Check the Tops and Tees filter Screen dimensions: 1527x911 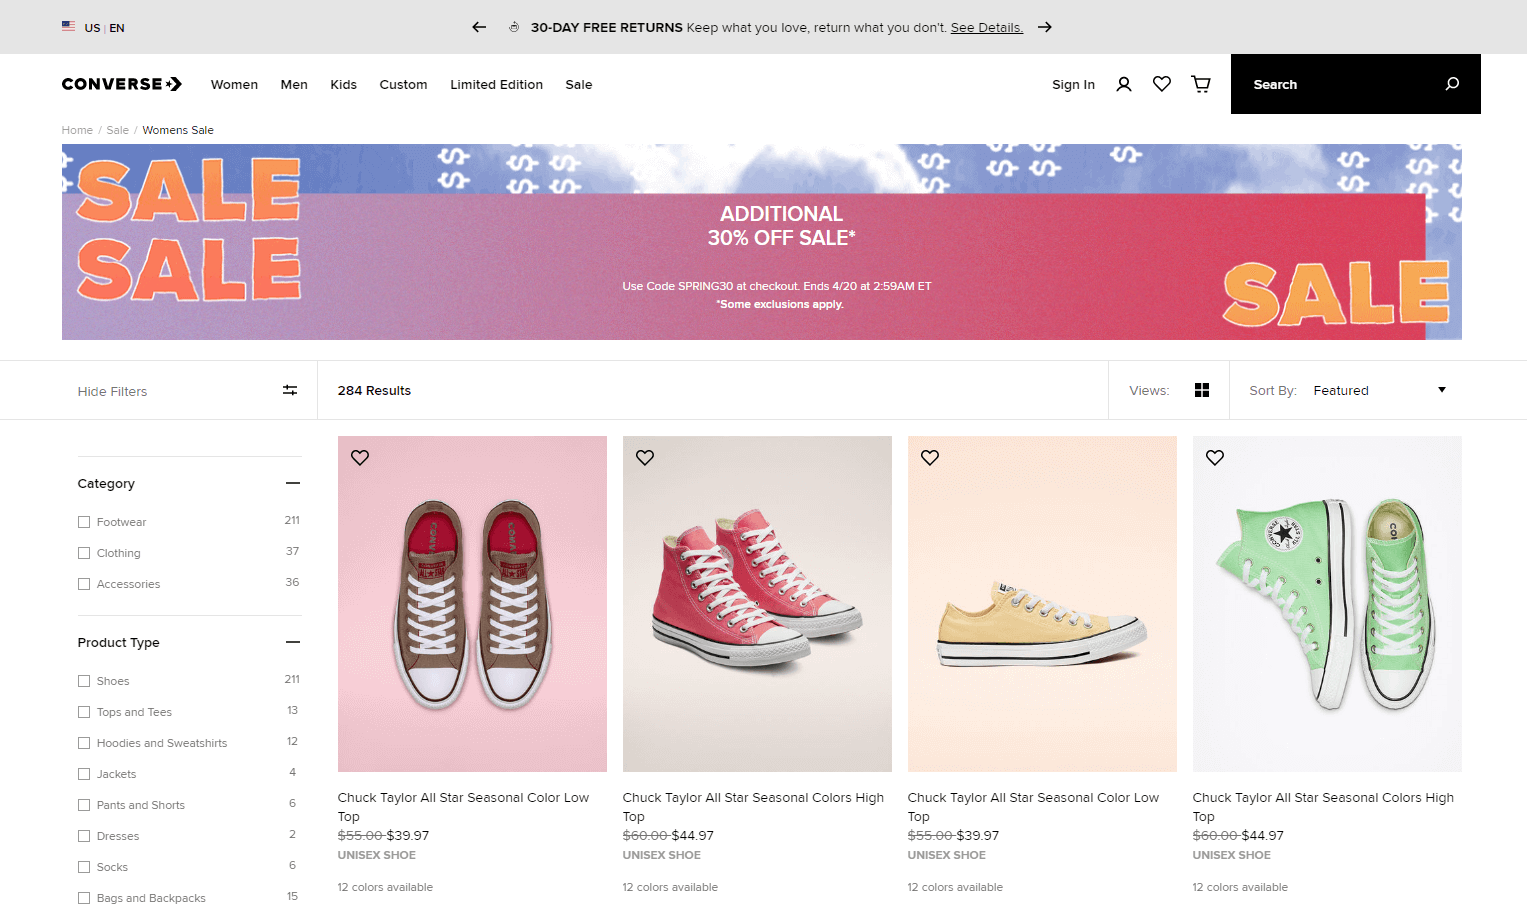click(x=84, y=712)
